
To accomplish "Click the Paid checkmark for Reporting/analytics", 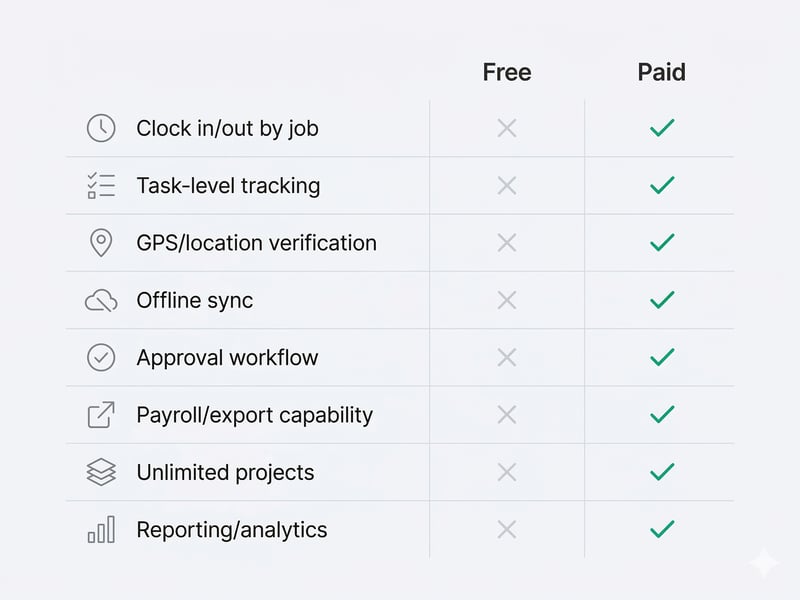I will 661,530.
